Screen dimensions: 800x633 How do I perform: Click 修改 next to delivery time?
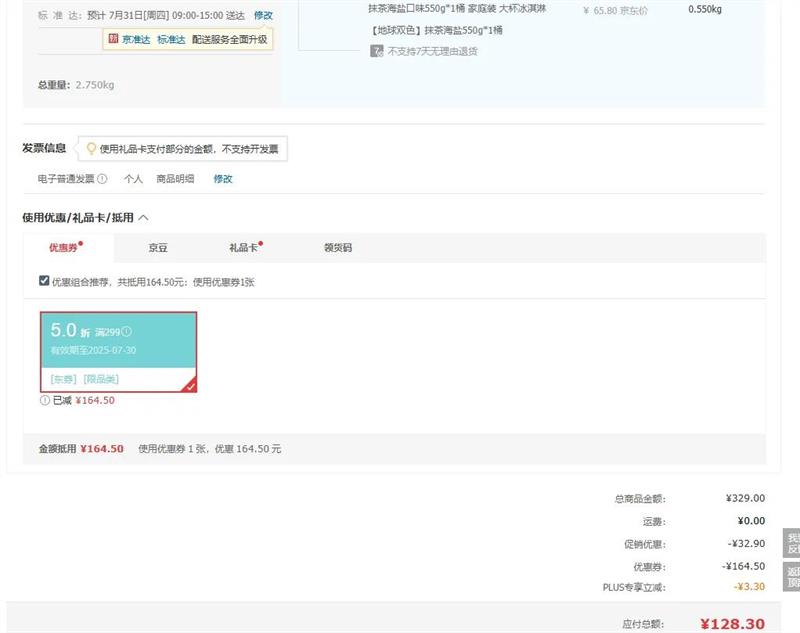263,16
